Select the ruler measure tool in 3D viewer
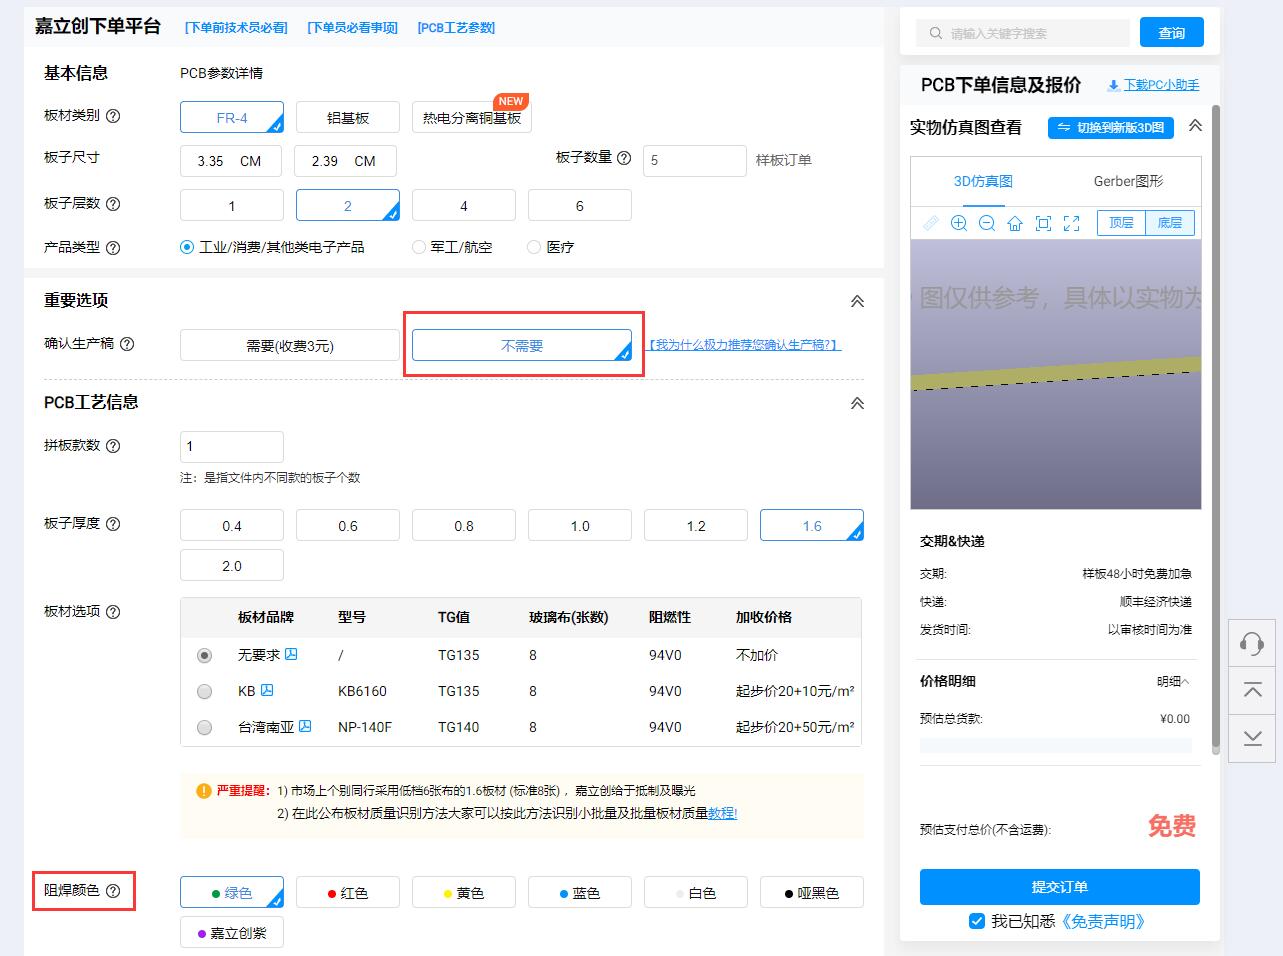The width and height of the screenshot is (1283, 956). [931, 223]
